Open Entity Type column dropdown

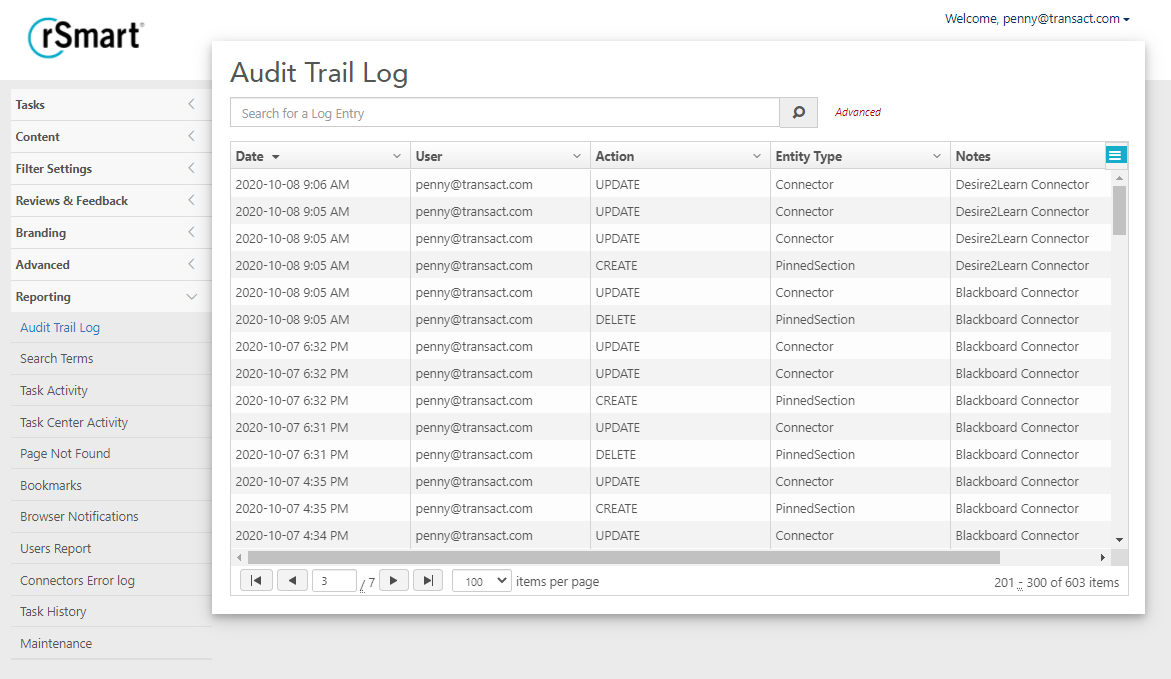coord(937,156)
